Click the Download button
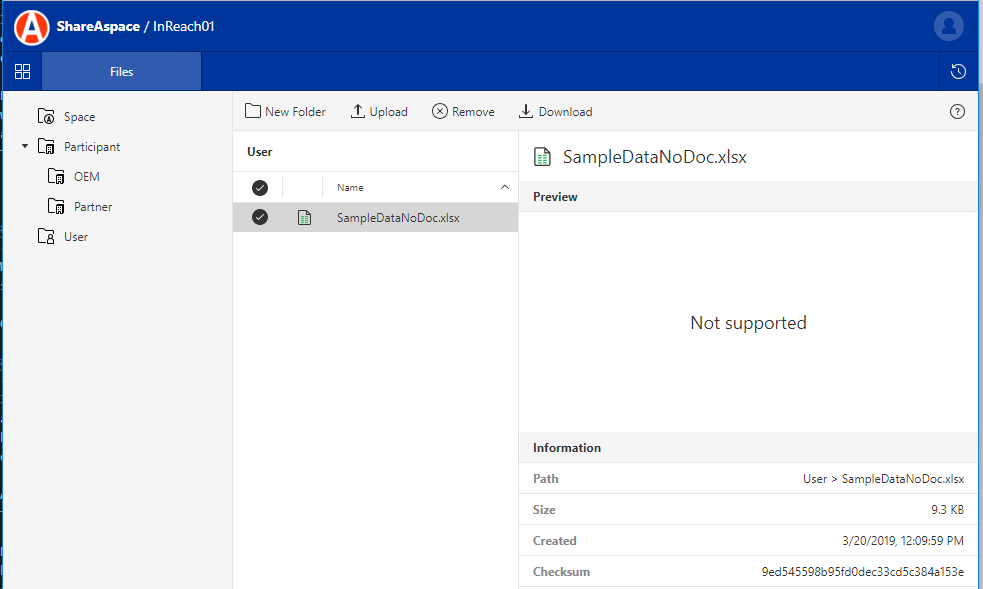Viewport: 983px width, 589px height. (555, 112)
